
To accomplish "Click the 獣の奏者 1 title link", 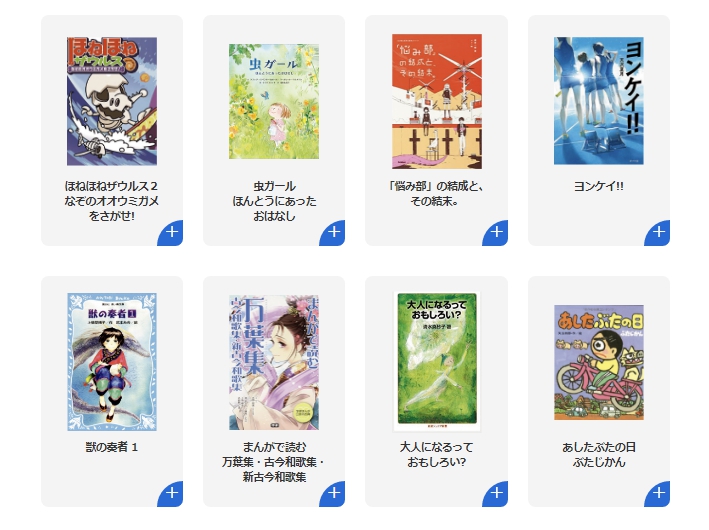I will pos(112,447).
